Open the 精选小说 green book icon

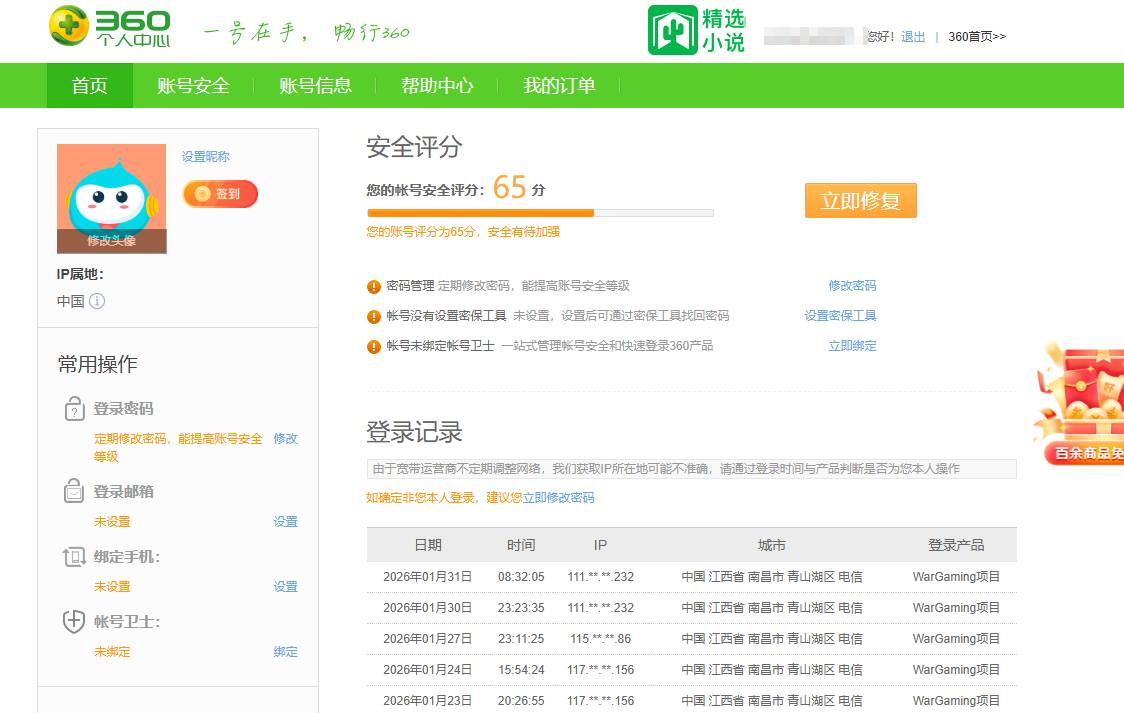click(671, 30)
